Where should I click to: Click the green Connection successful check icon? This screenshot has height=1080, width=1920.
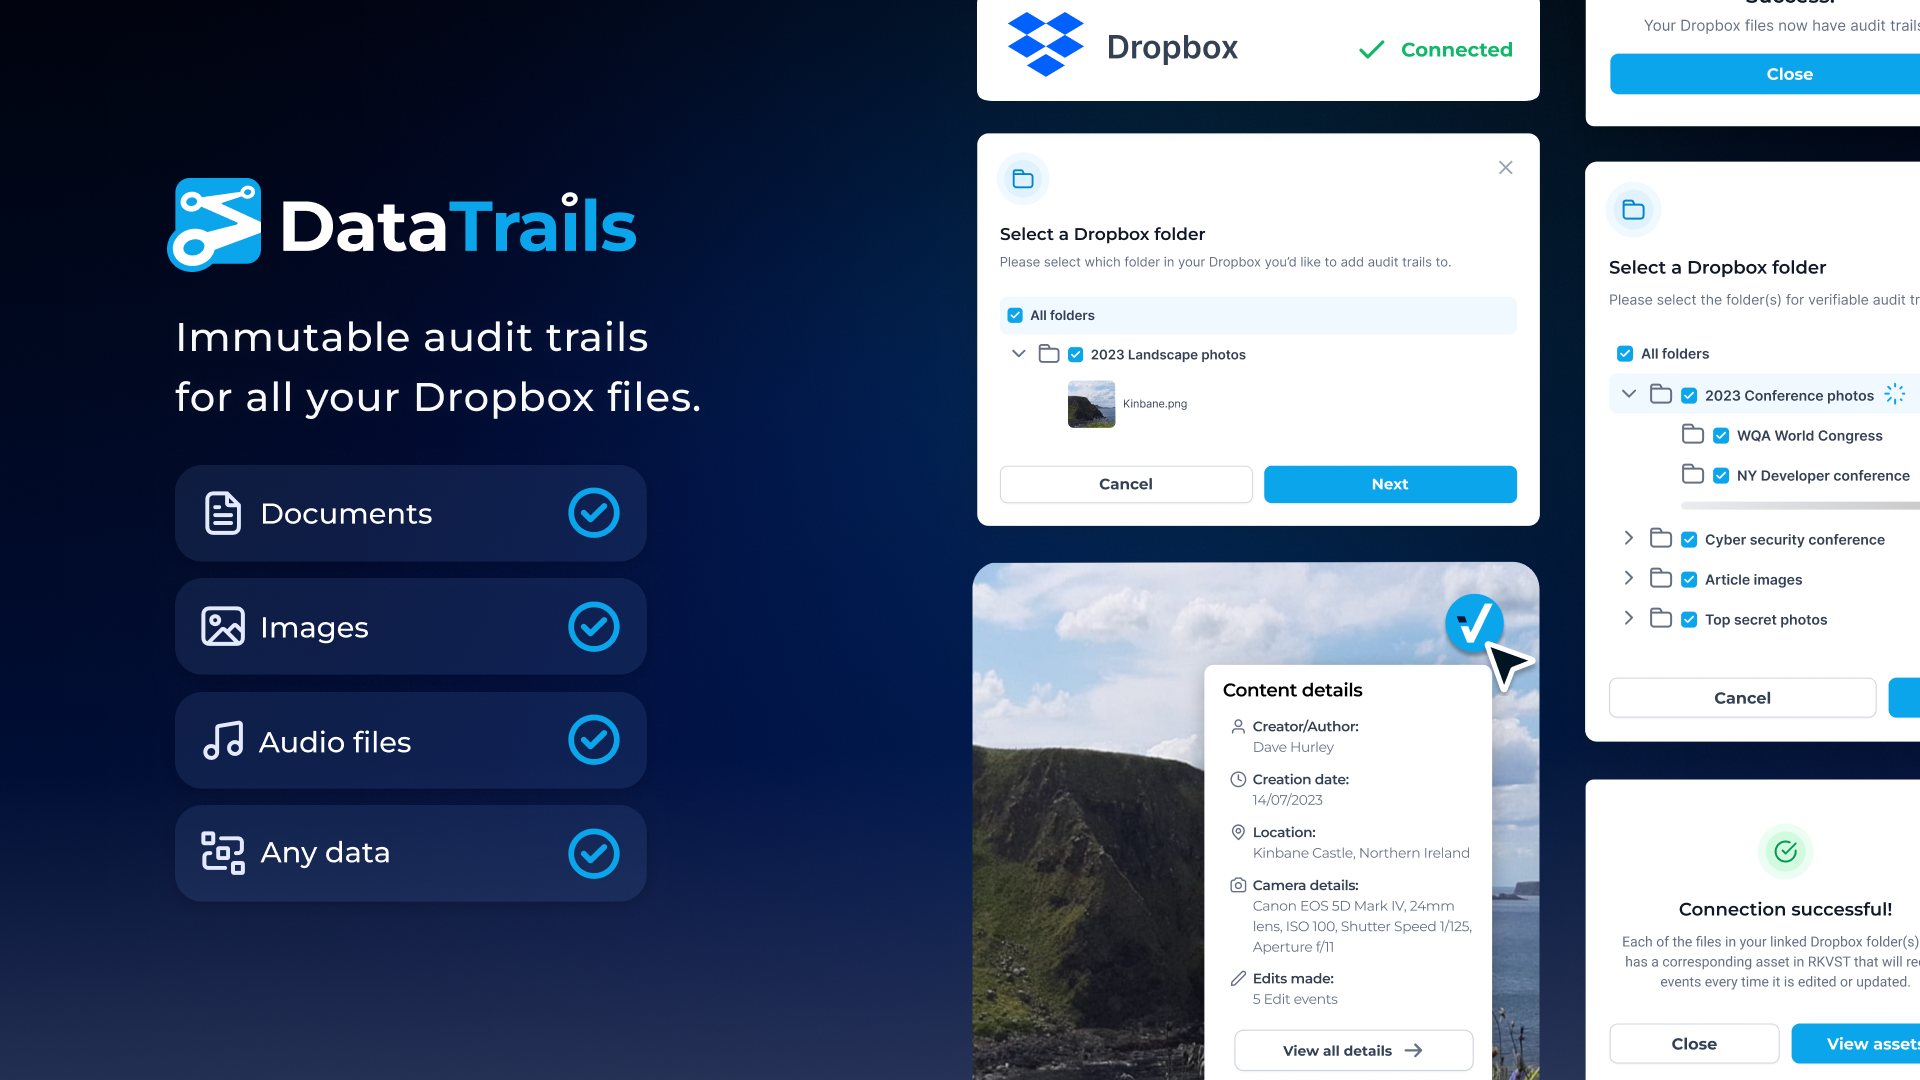[1786, 852]
